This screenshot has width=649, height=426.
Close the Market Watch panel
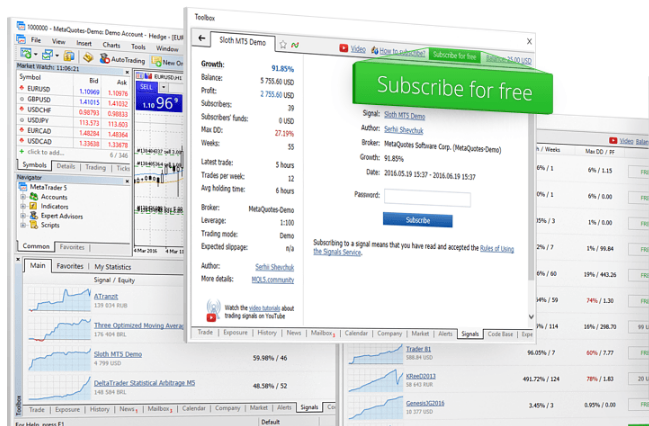tap(127, 72)
